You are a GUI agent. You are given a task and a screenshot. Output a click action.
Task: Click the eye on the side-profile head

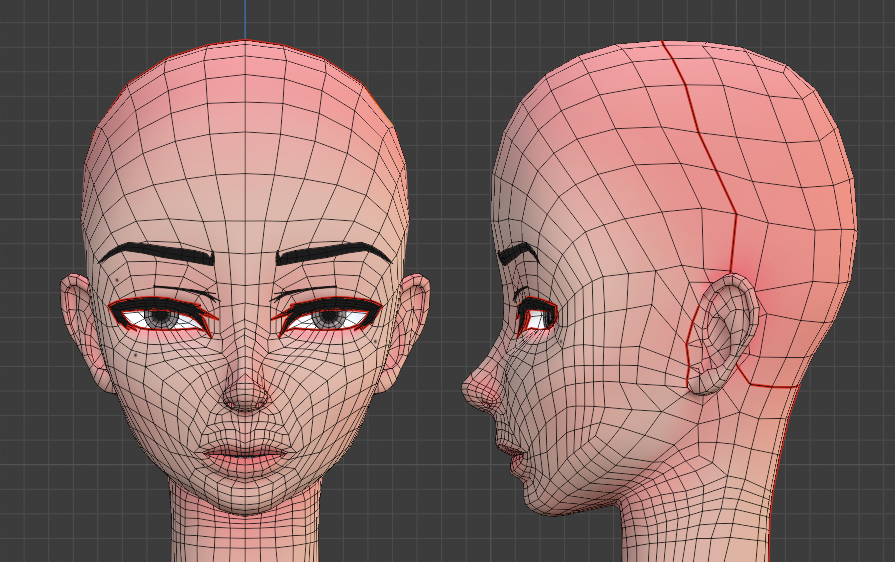[x=537, y=317]
